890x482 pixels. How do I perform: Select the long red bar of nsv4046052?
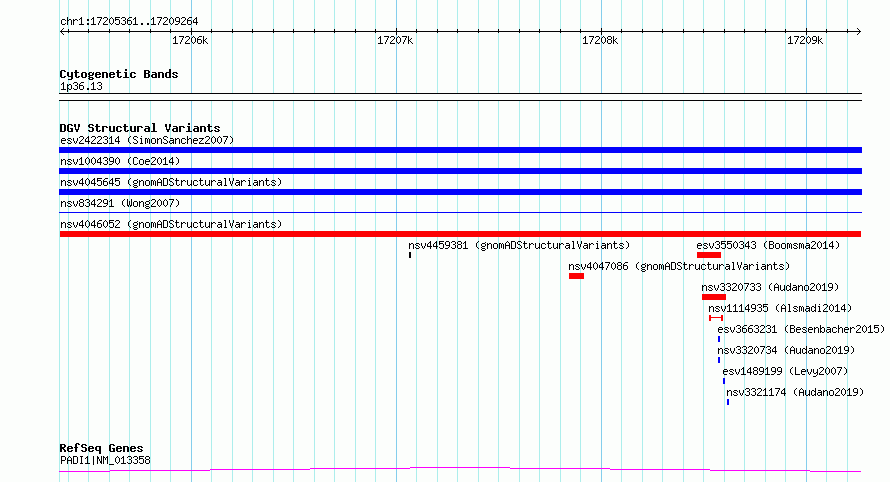click(460, 234)
